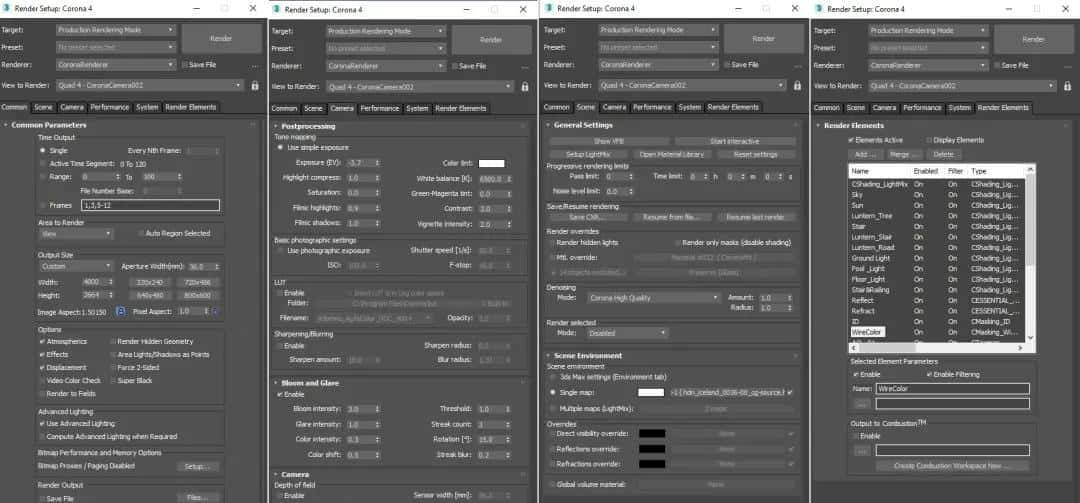The image size is (1080, 503).
Task: Click '...' browse button below WireColor name field
Action: click(x=862, y=404)
